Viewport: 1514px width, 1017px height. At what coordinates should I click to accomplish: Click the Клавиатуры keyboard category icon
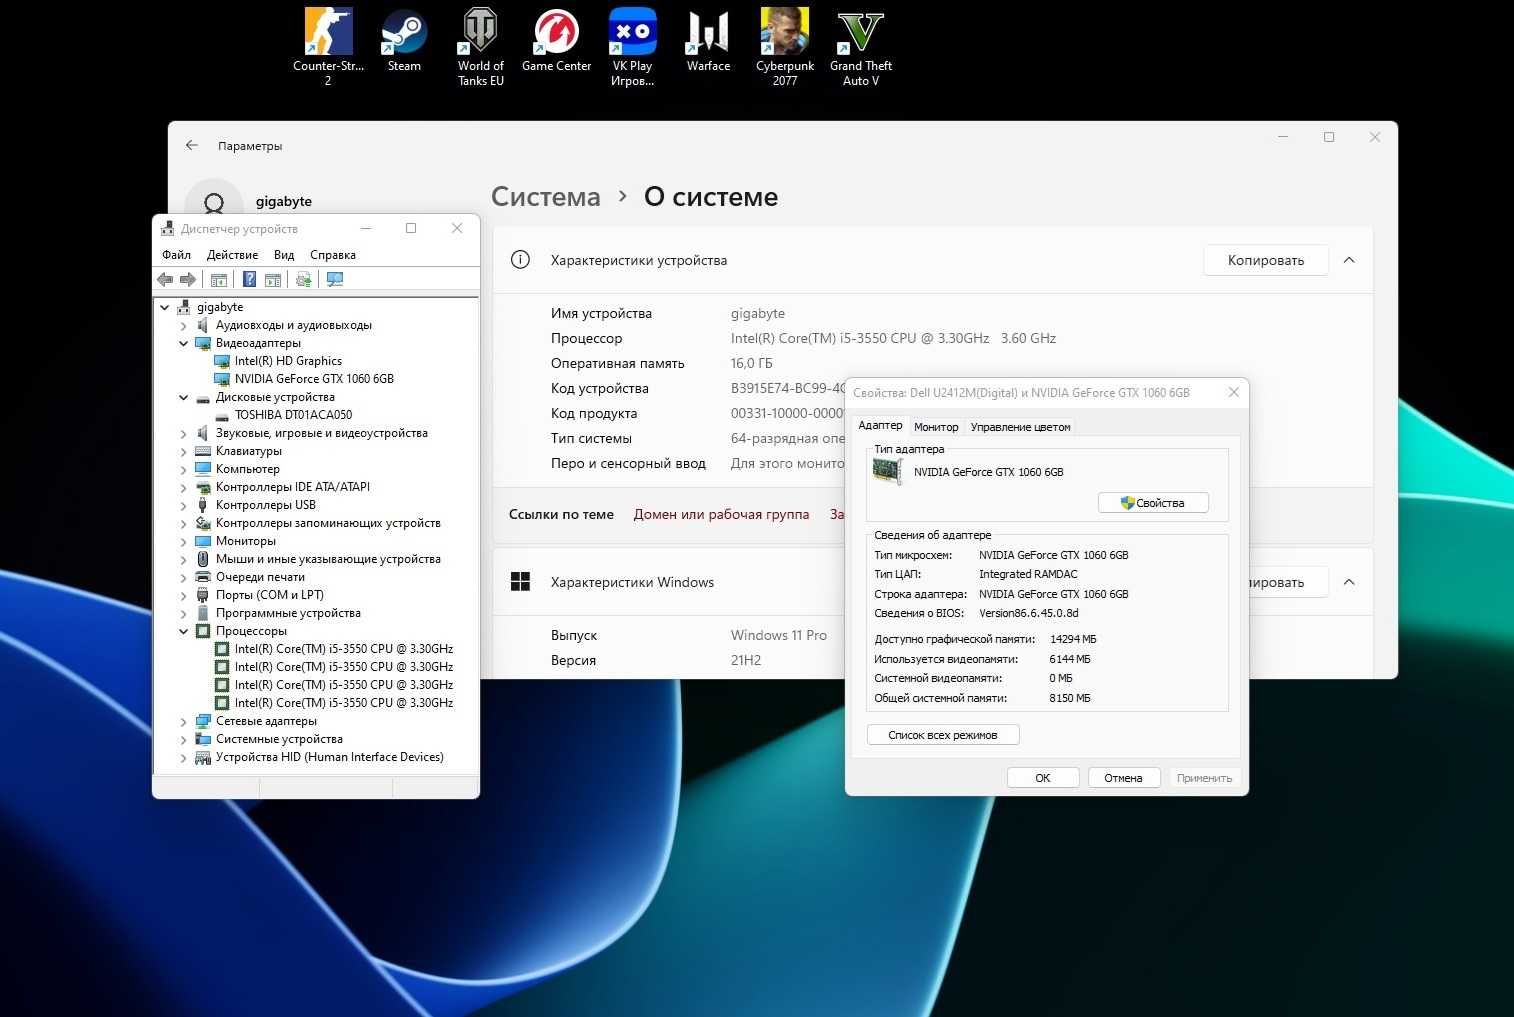point(203,451)
